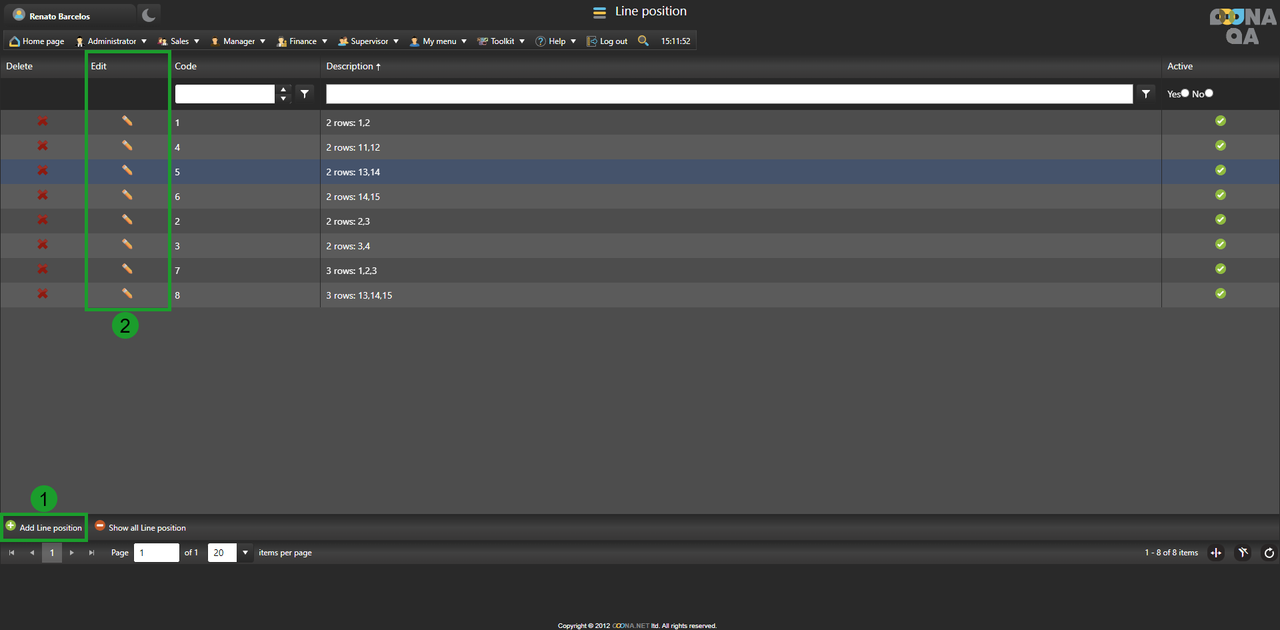1280x630 pixels.
Task: Expand the Finance menu
Action: (302, 41)
